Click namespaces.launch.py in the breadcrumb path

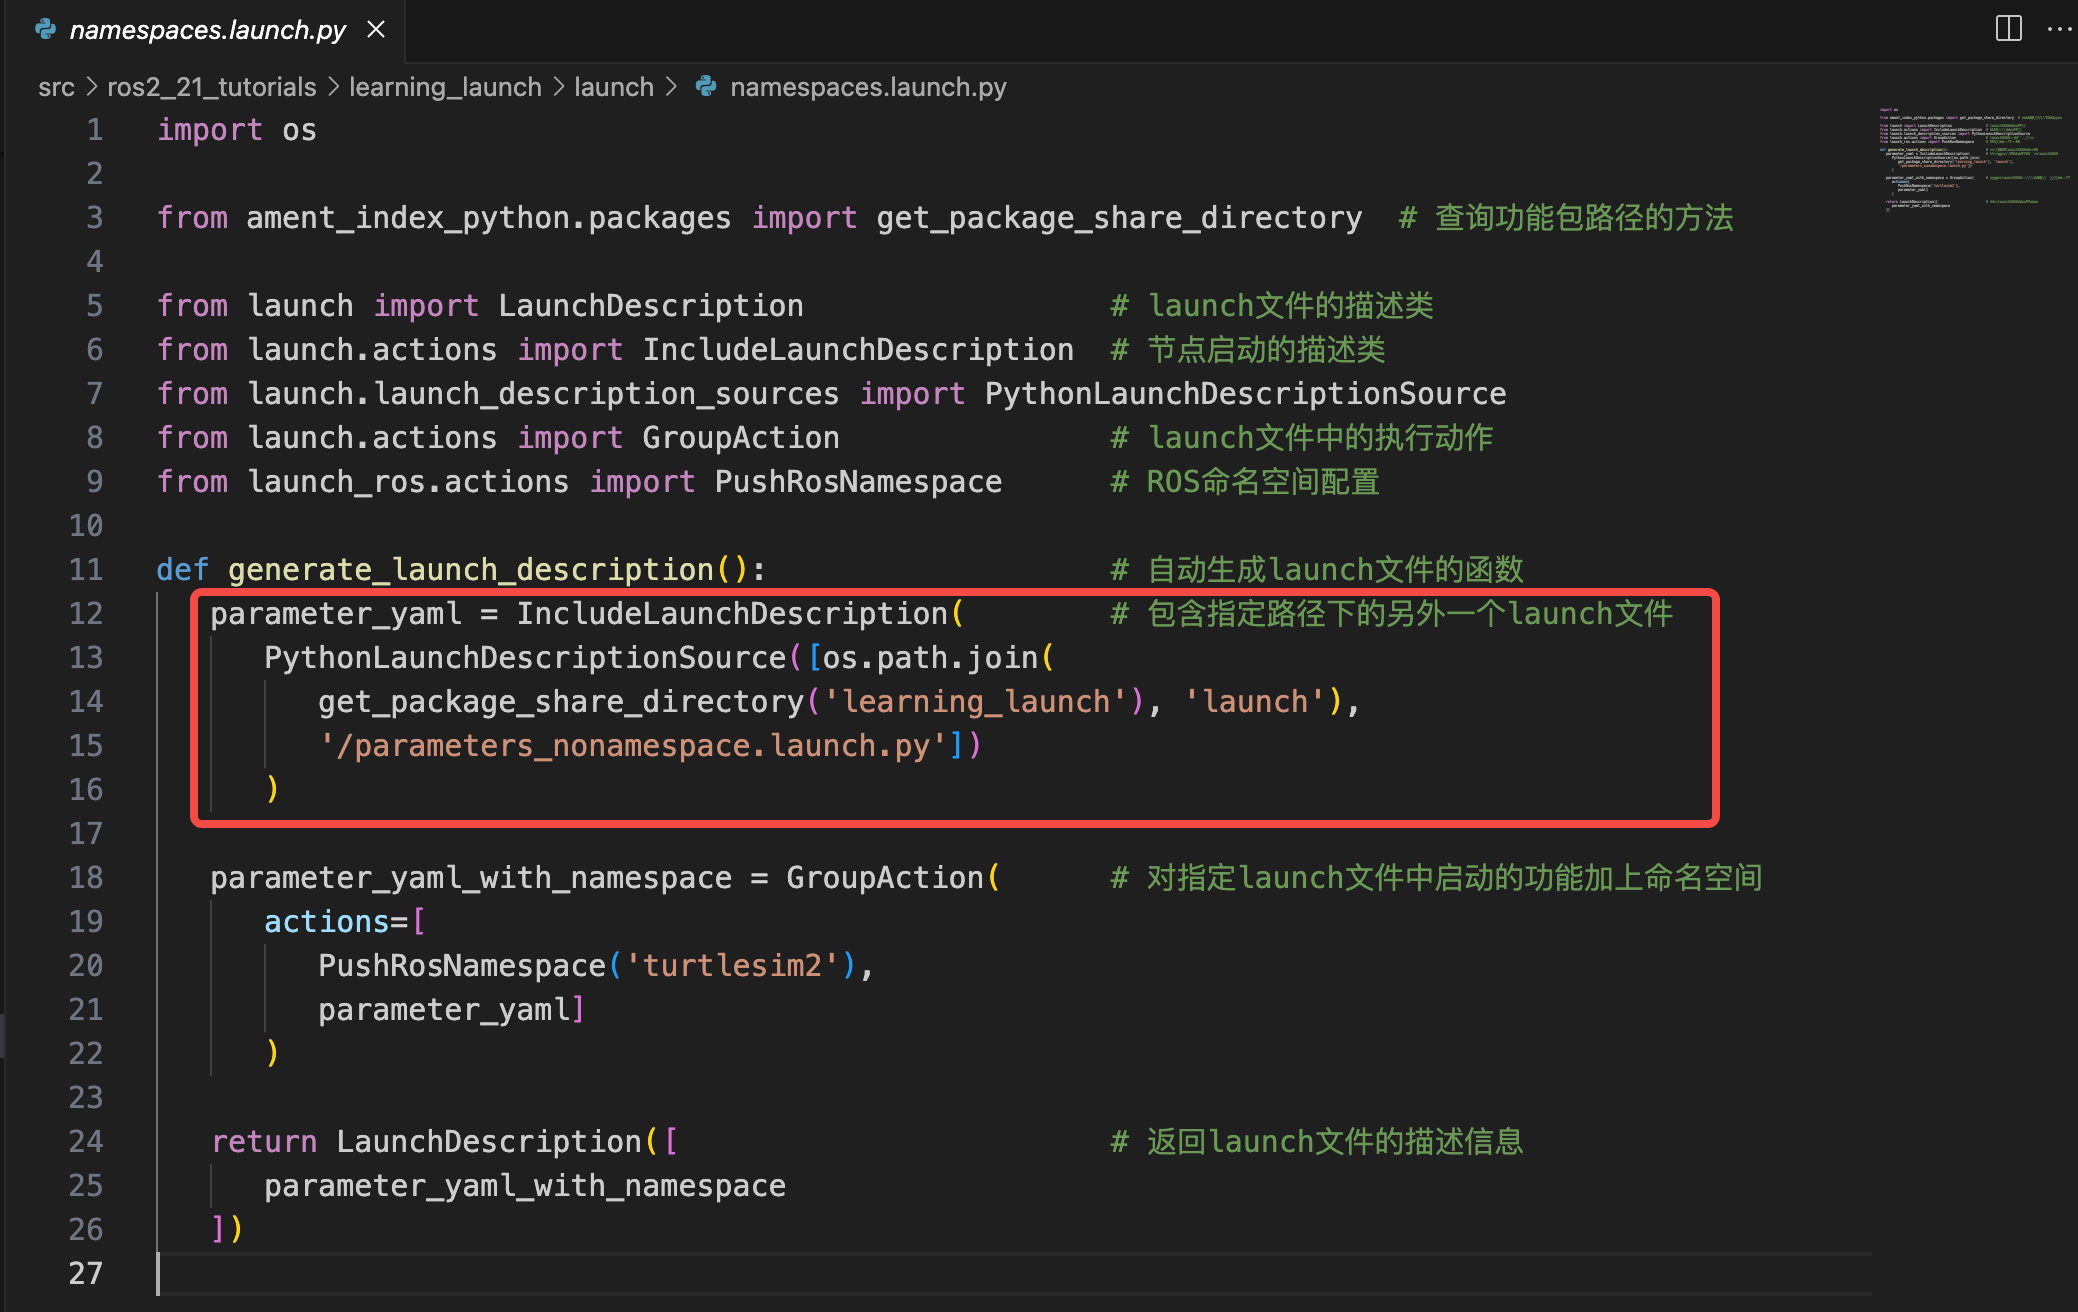click(867, 87)
